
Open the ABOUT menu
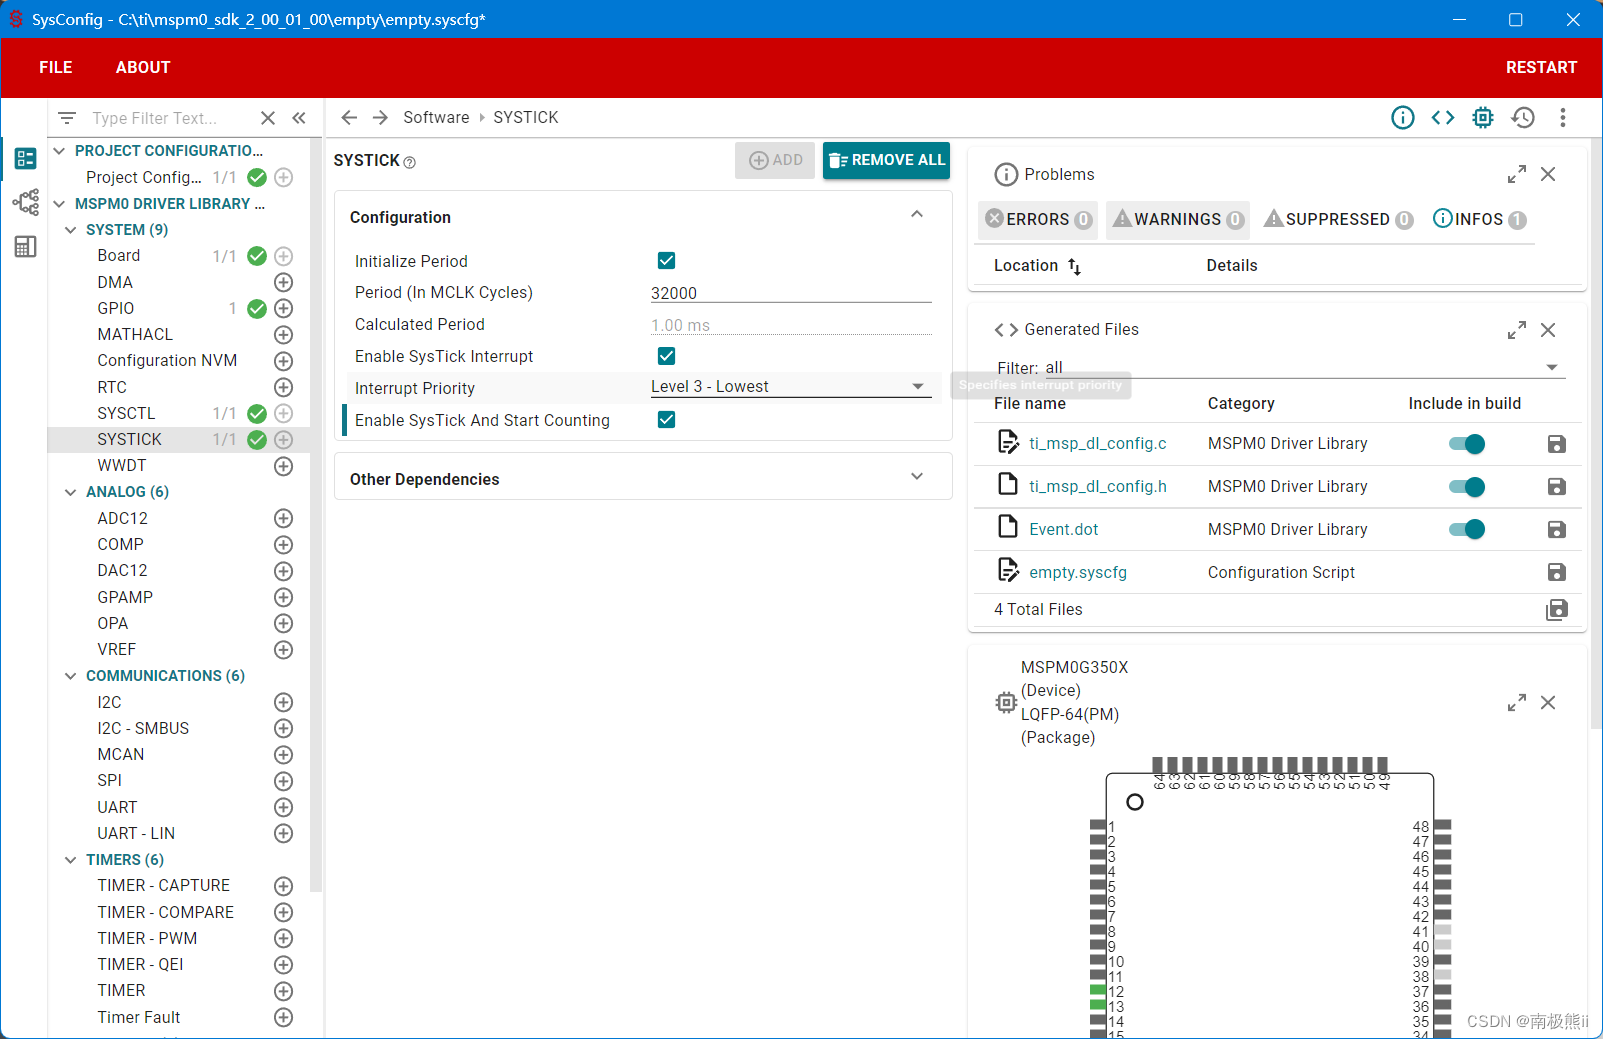(x=143, y=67)
